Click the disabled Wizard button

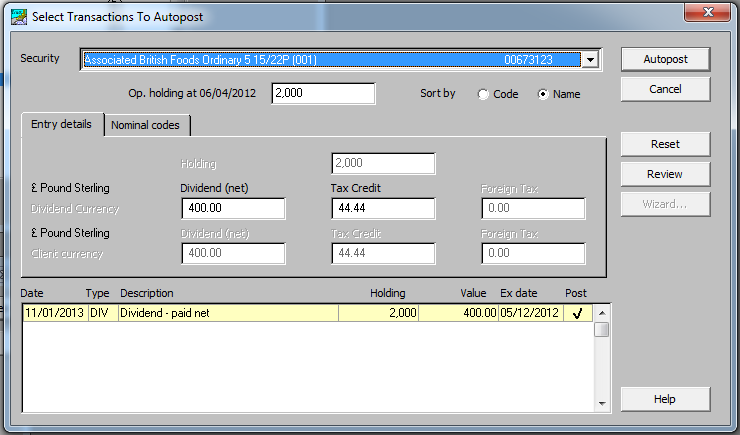665,204
